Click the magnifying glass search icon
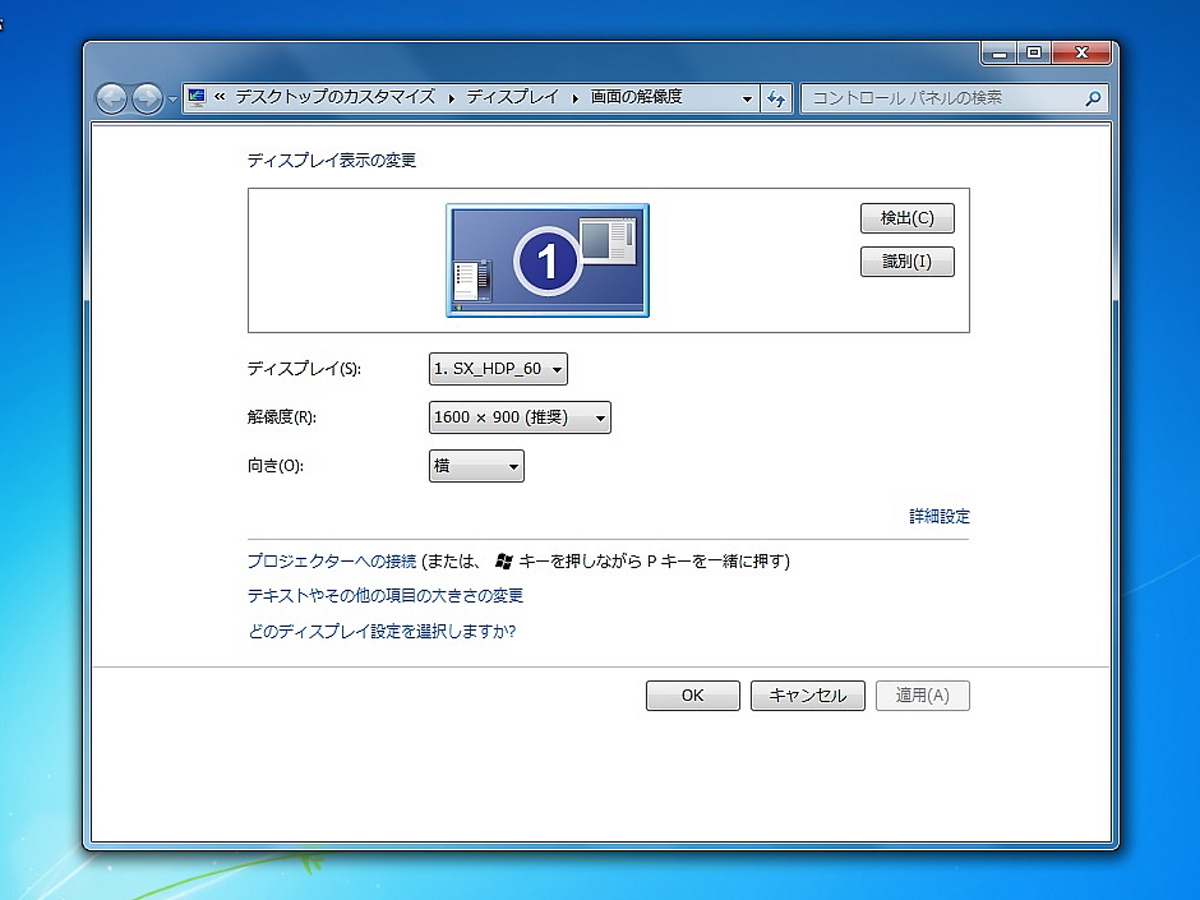This screenshot has height=900, width=1200. [x=1093, y=98]
